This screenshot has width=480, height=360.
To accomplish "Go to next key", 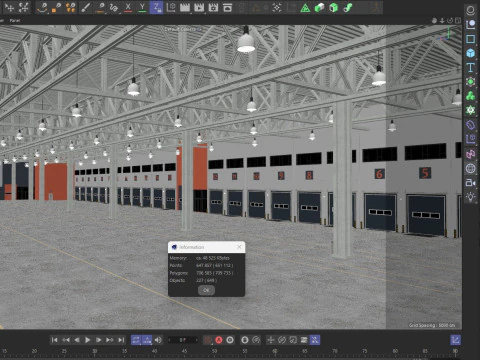I will (110, 340).
